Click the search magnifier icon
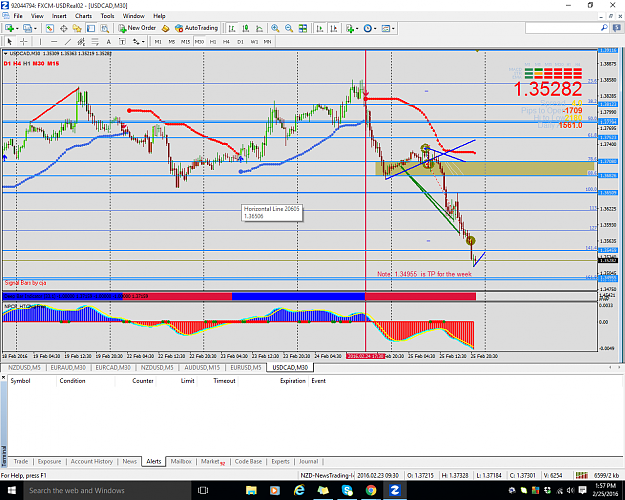Viewport: 625px width, 500px height. (604, 28)
